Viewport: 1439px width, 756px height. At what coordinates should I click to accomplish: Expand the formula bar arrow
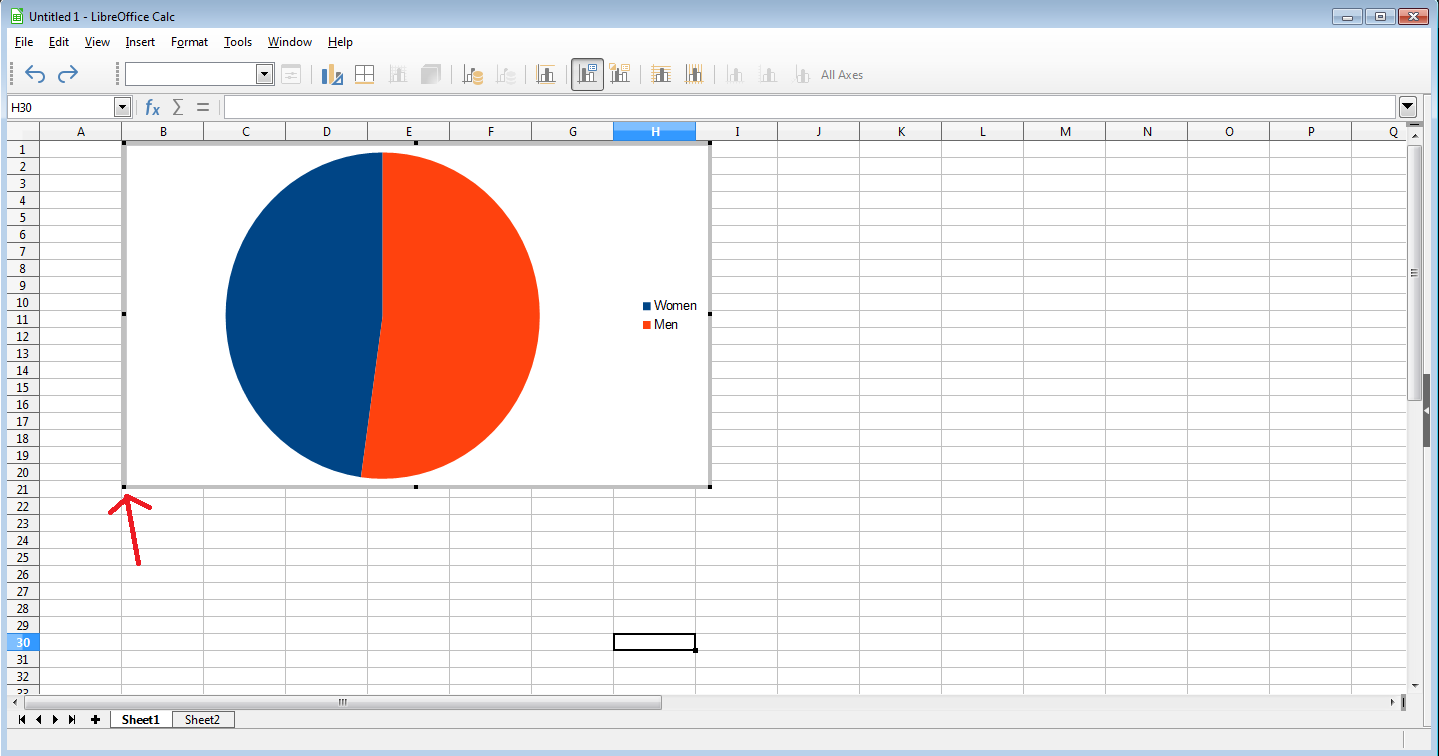[x=1408, y=107]
